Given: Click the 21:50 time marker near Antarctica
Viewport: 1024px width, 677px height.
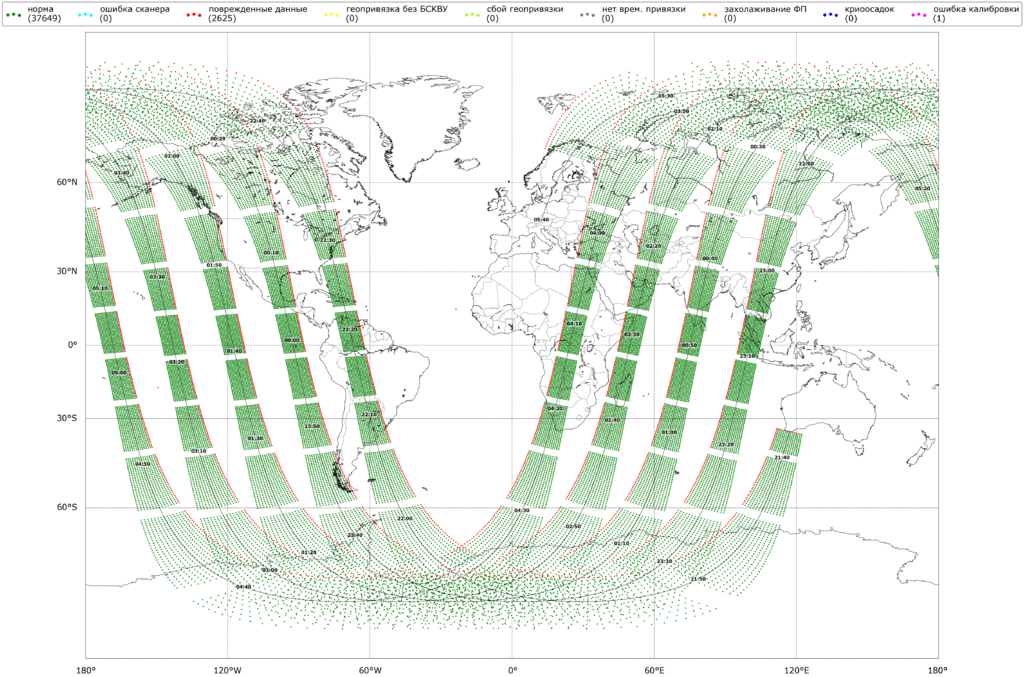Looking at the screenshot, I should [698, 579].
